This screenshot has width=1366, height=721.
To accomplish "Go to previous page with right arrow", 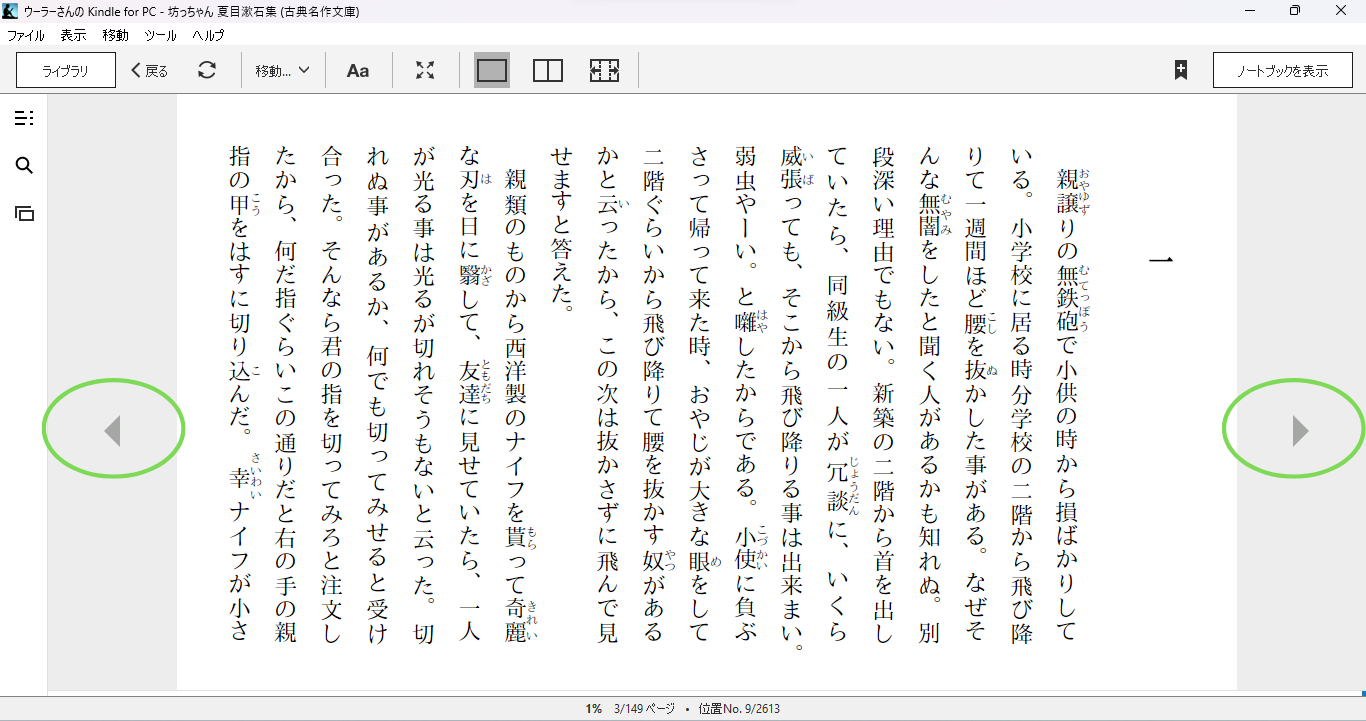I will (x=1299, y=431).
